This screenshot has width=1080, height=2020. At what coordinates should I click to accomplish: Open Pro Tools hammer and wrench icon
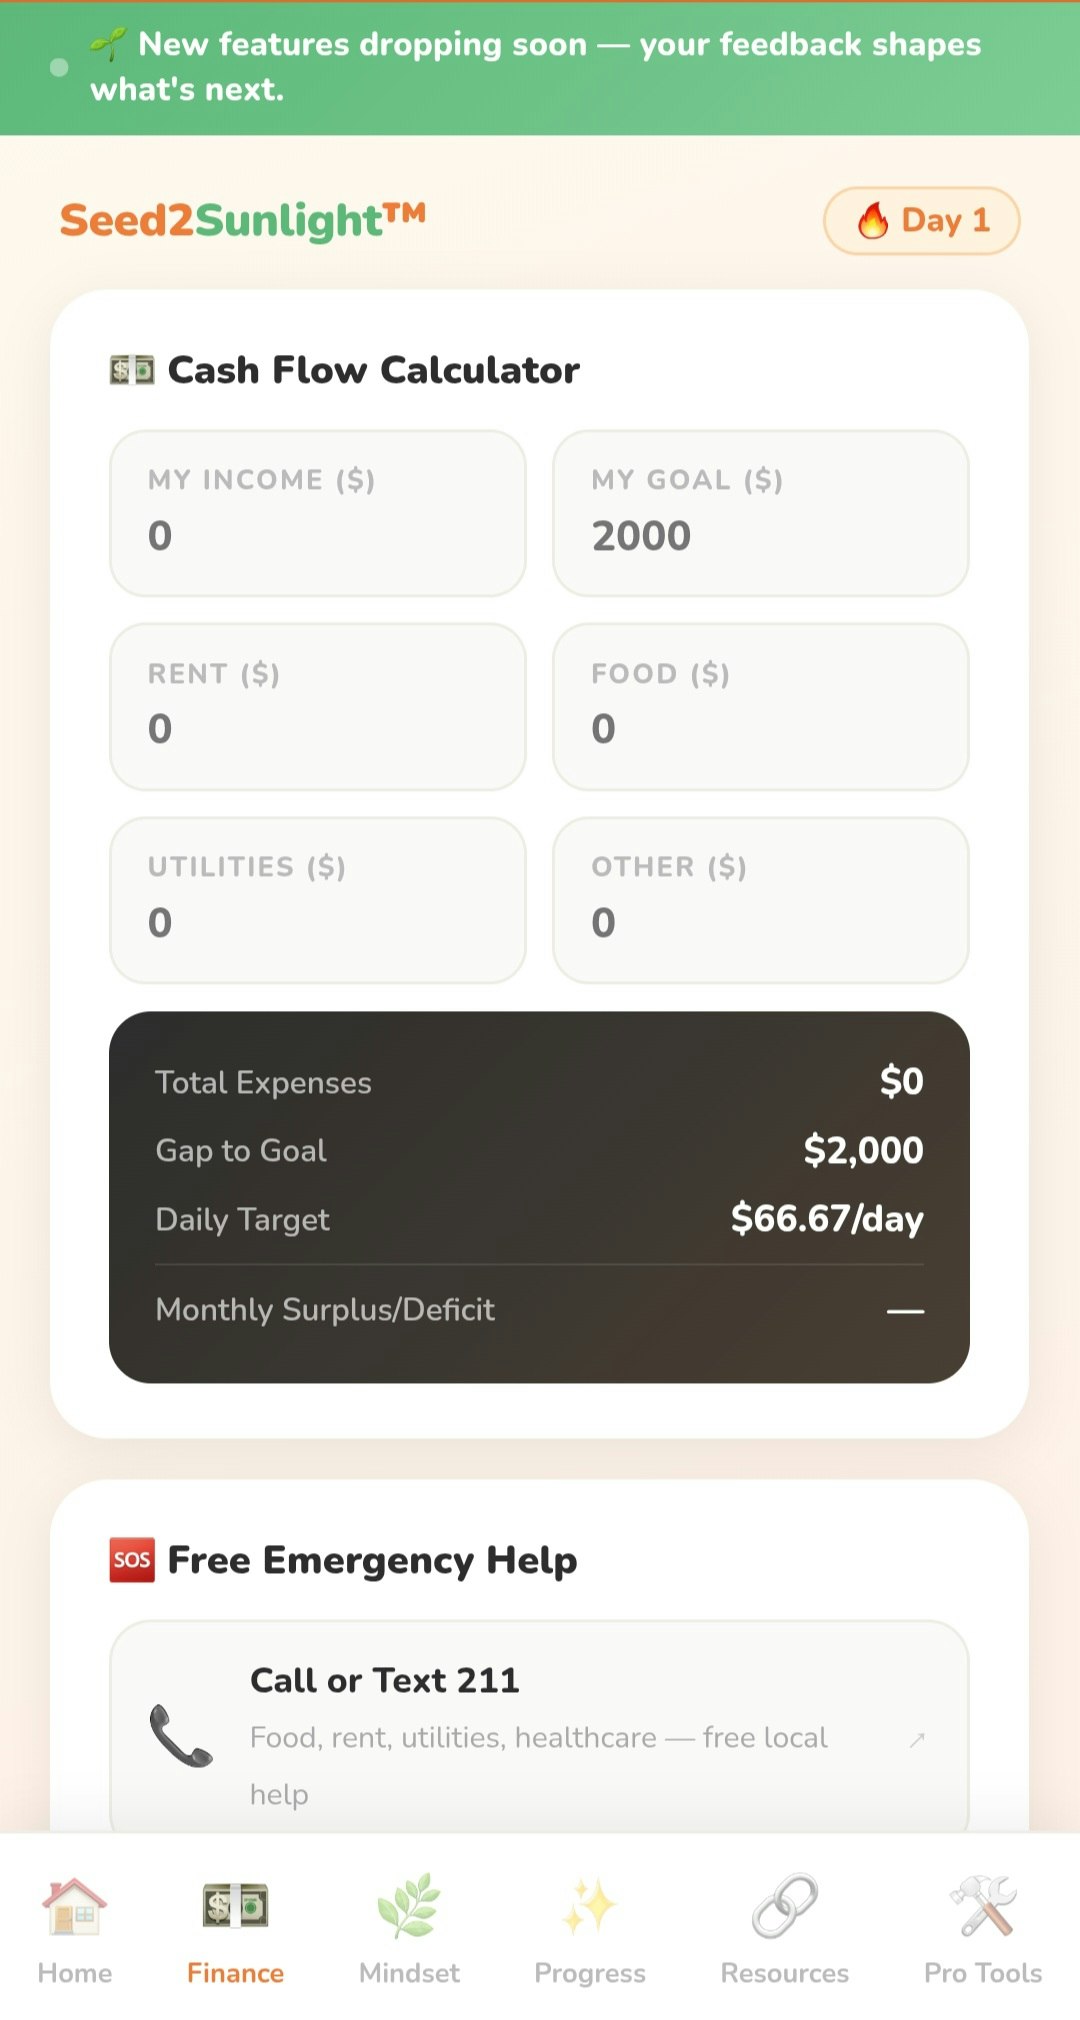[x=983, y=1905]
